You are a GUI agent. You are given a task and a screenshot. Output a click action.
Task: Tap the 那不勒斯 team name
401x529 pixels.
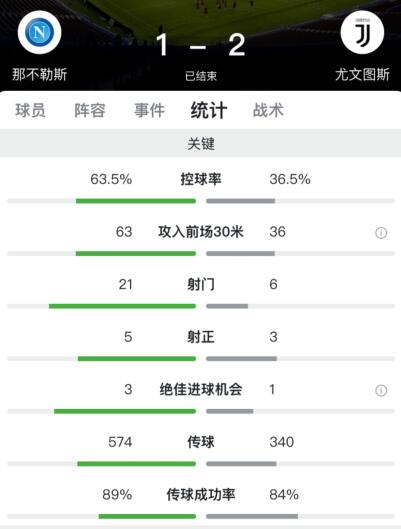click(40, 74)
